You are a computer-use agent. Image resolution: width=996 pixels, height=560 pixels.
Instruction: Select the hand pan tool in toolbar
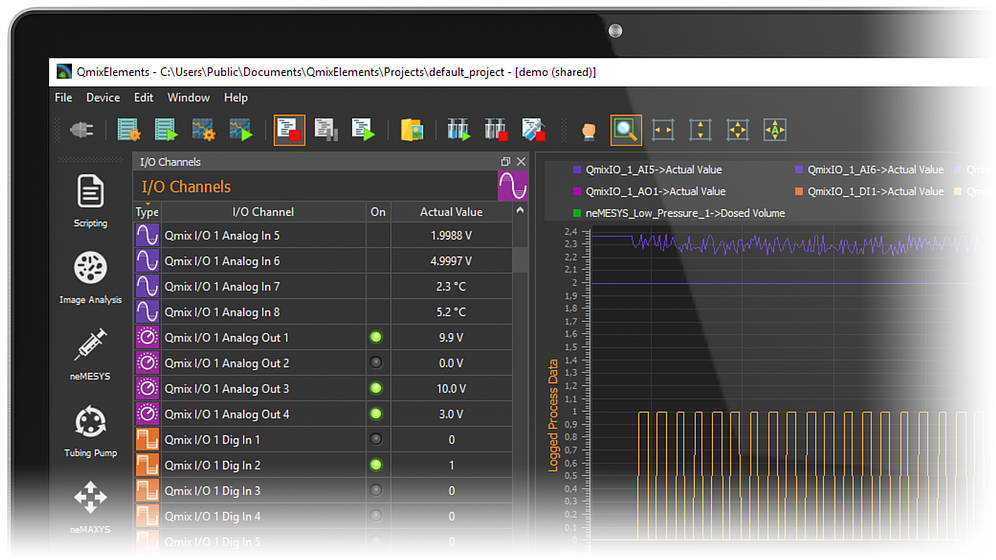(589, 131)
